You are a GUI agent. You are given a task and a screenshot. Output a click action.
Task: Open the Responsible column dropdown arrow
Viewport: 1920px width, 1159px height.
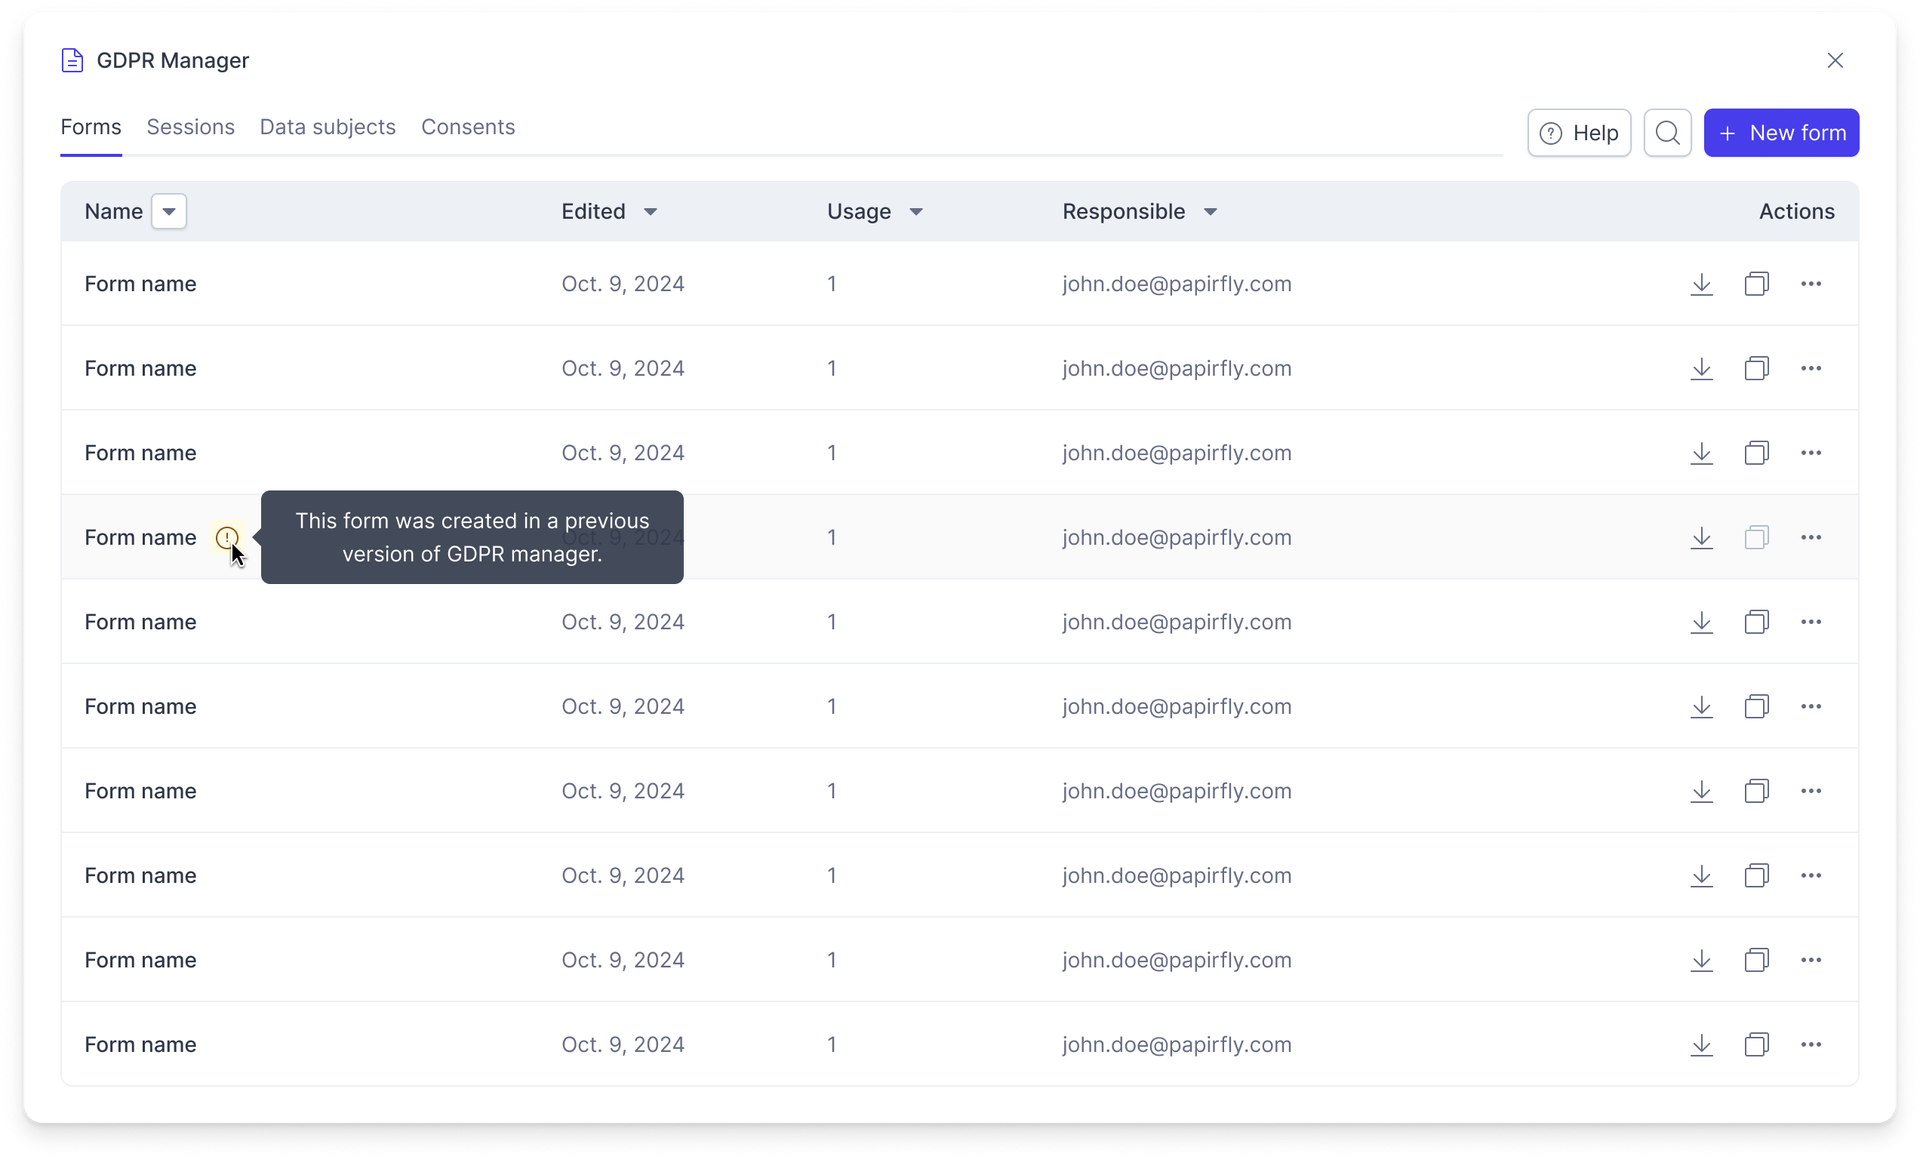(1210, 212)
